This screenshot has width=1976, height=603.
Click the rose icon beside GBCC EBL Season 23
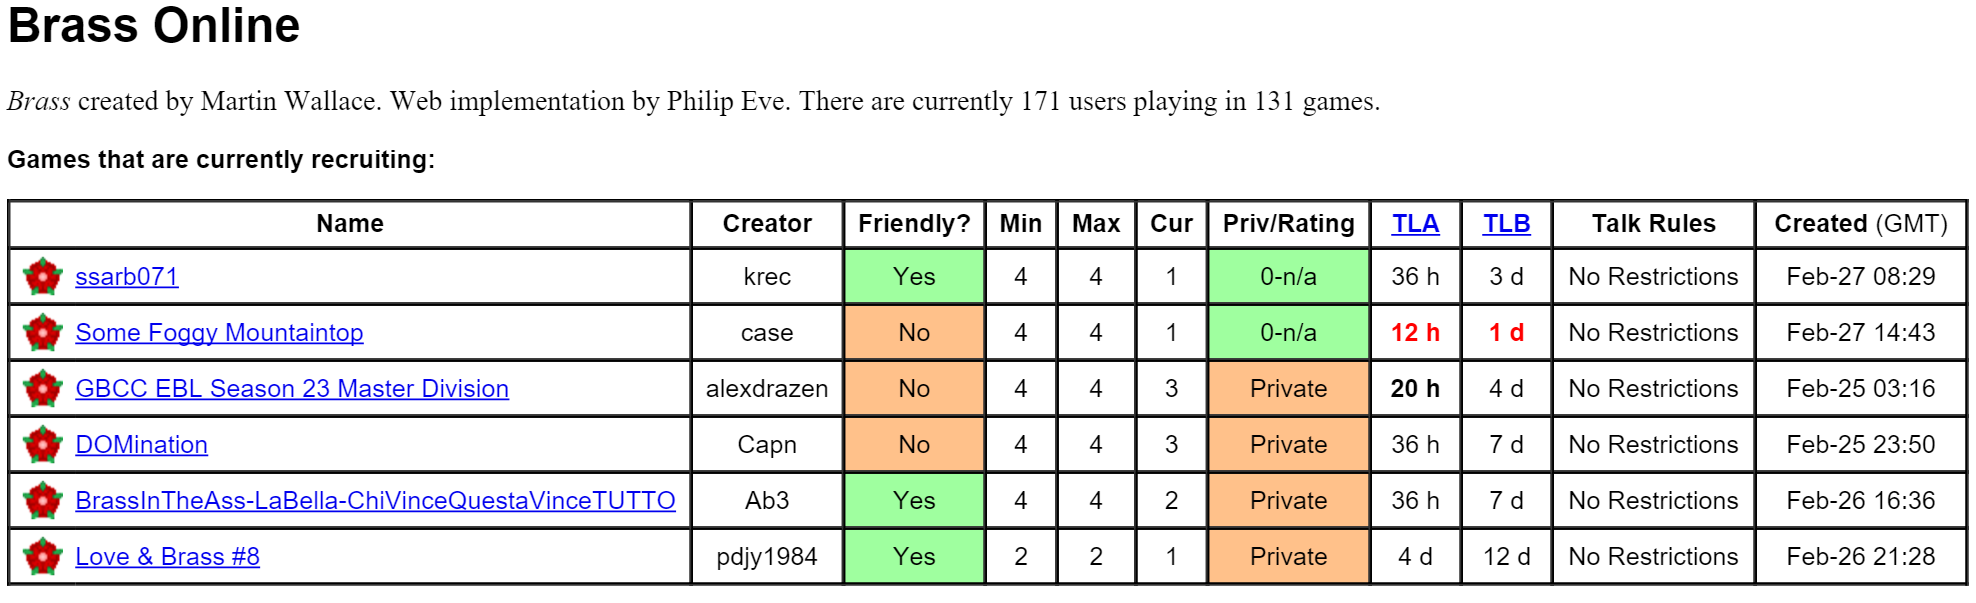(43, 389)
